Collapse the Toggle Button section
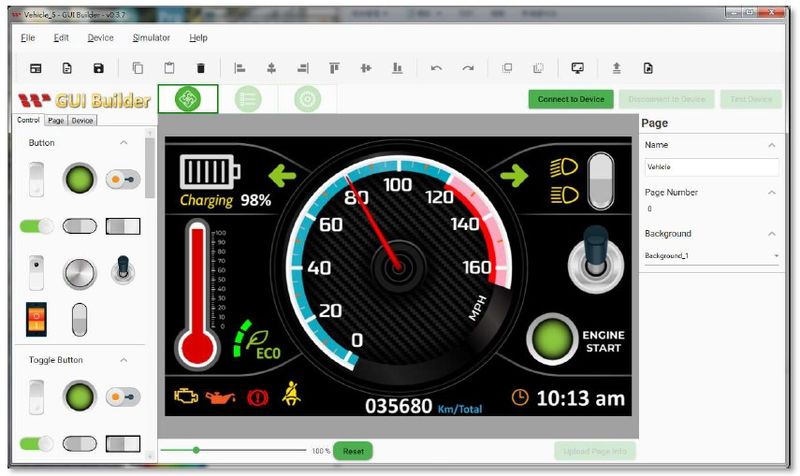Screen dimensions: 800x476 (x=124, y=360)
